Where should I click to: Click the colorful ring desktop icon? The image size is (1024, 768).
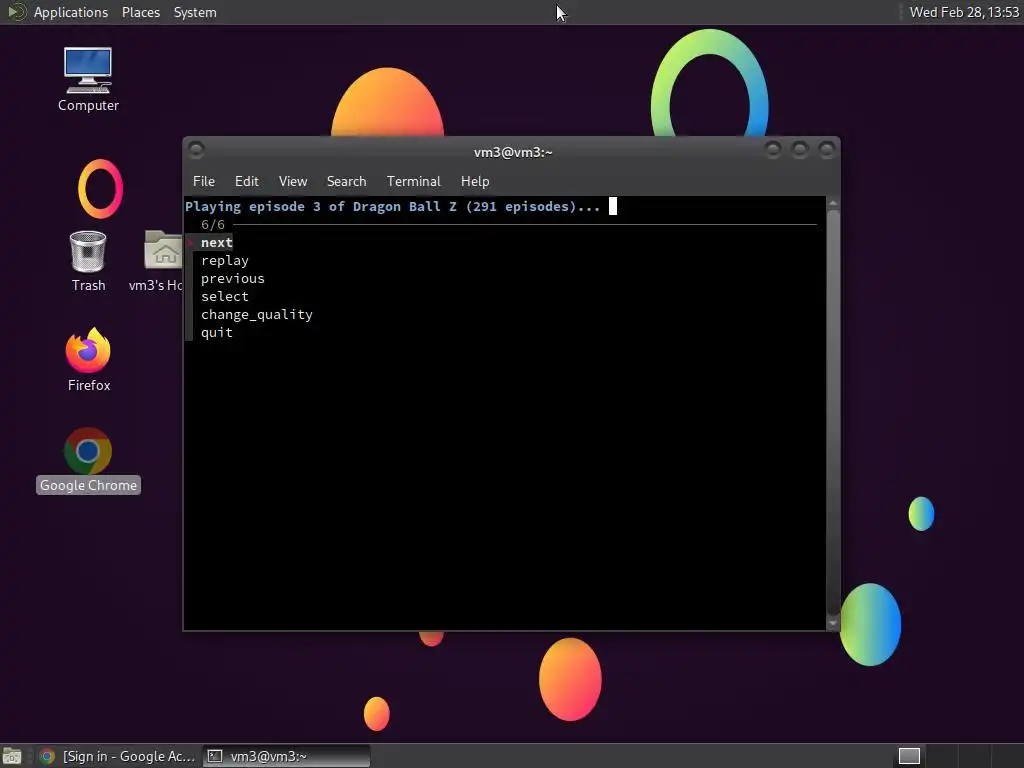click(100, 189)
